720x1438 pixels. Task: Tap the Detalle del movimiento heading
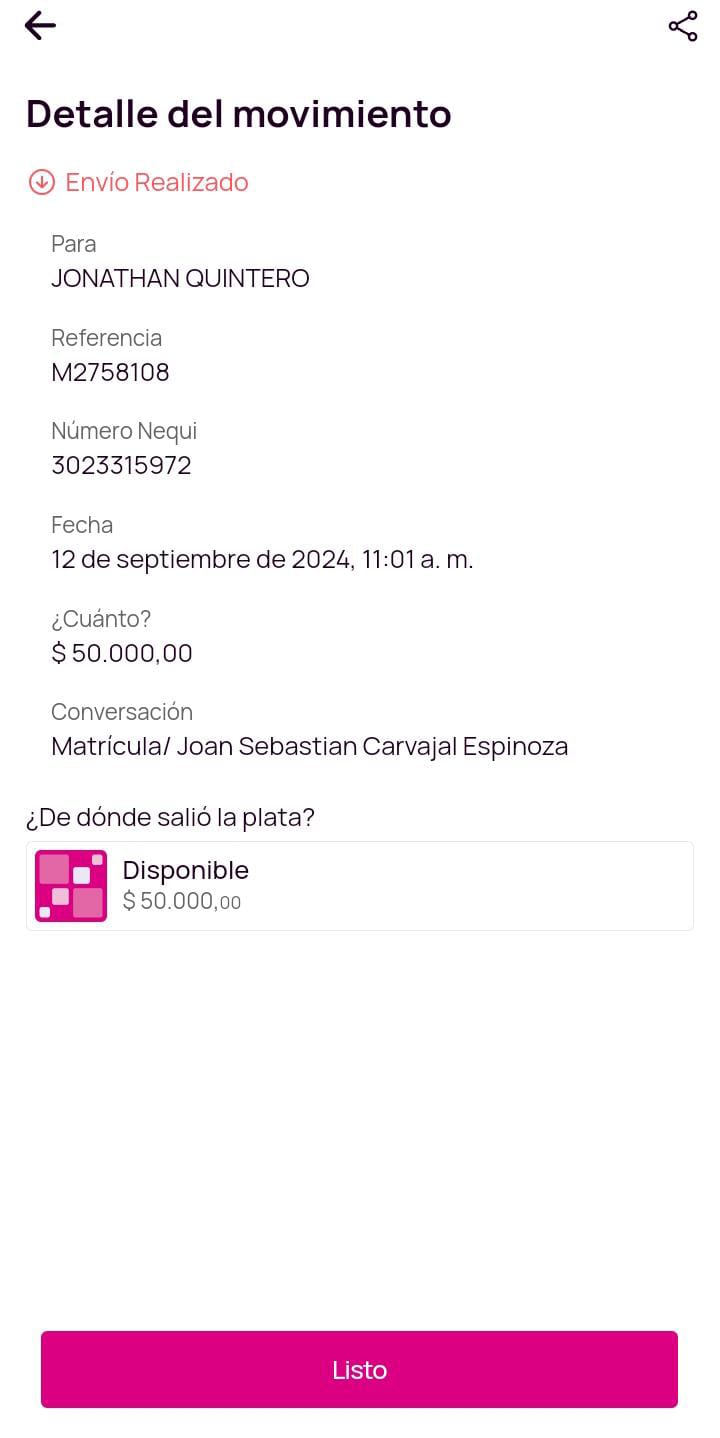(238, 114)
